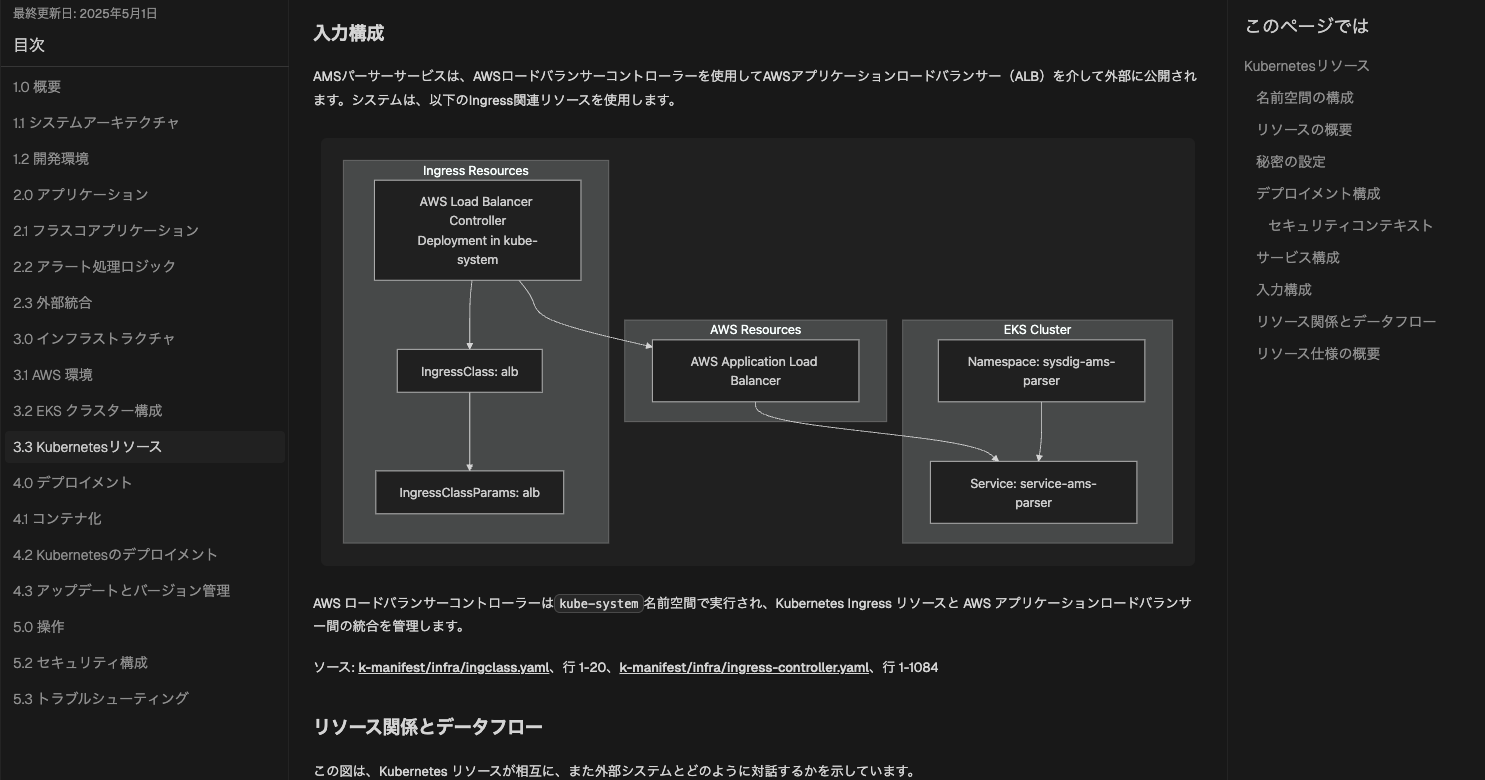Jump to リソース関係とデータフロー in outline
This screenshot has width=1485, height=780.
pos(1346,322)
